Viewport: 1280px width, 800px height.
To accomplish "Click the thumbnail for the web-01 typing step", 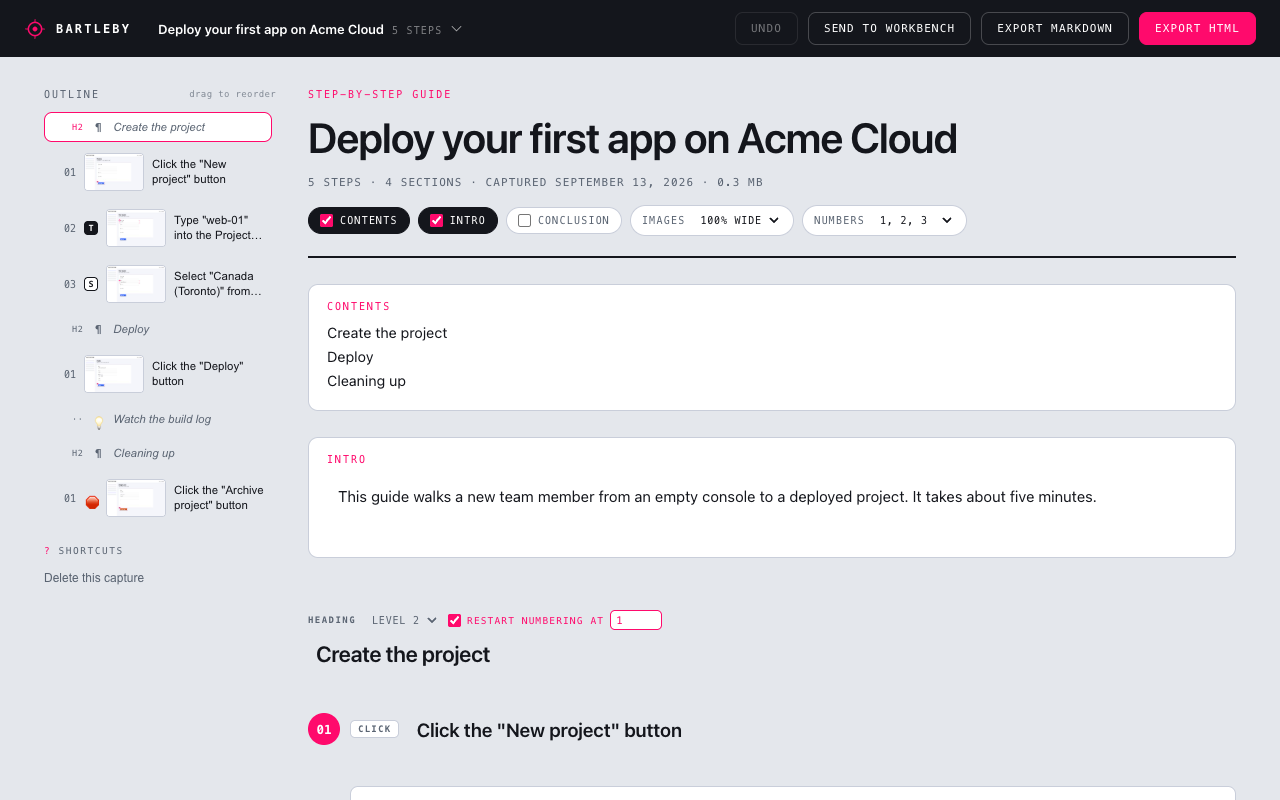I will (x=136, y=228).
